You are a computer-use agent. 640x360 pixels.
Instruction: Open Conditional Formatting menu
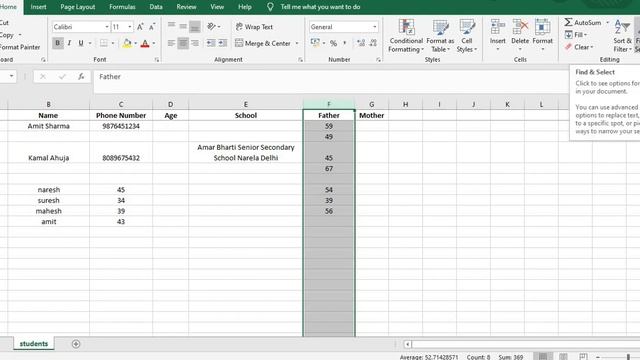[x=406, y=36]
